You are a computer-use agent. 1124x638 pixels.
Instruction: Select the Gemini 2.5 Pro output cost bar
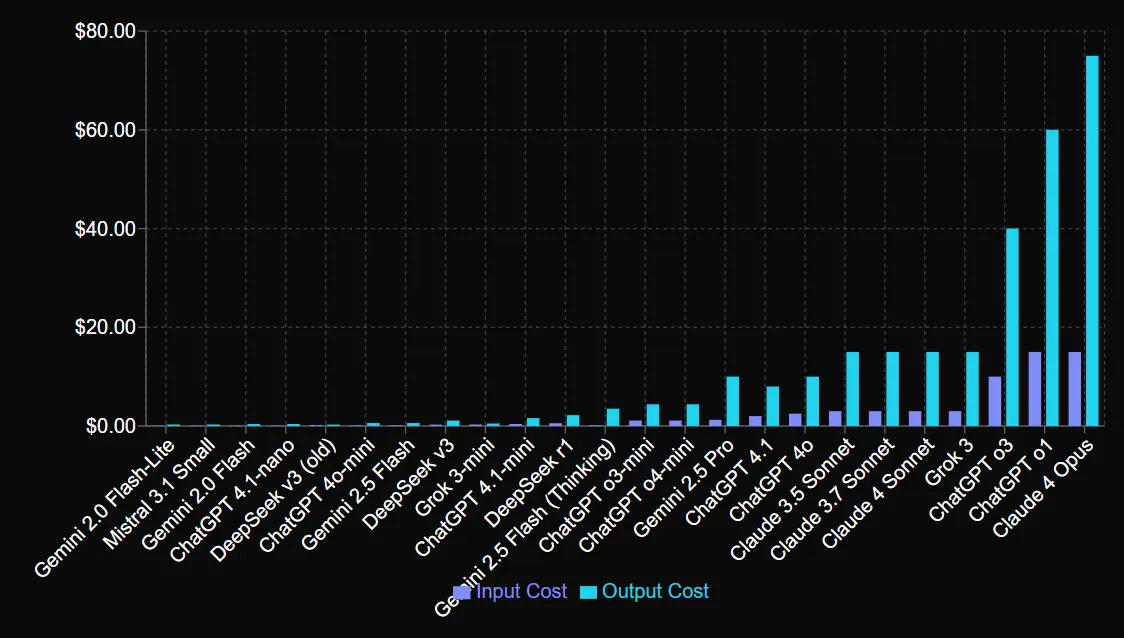[733, 401]
